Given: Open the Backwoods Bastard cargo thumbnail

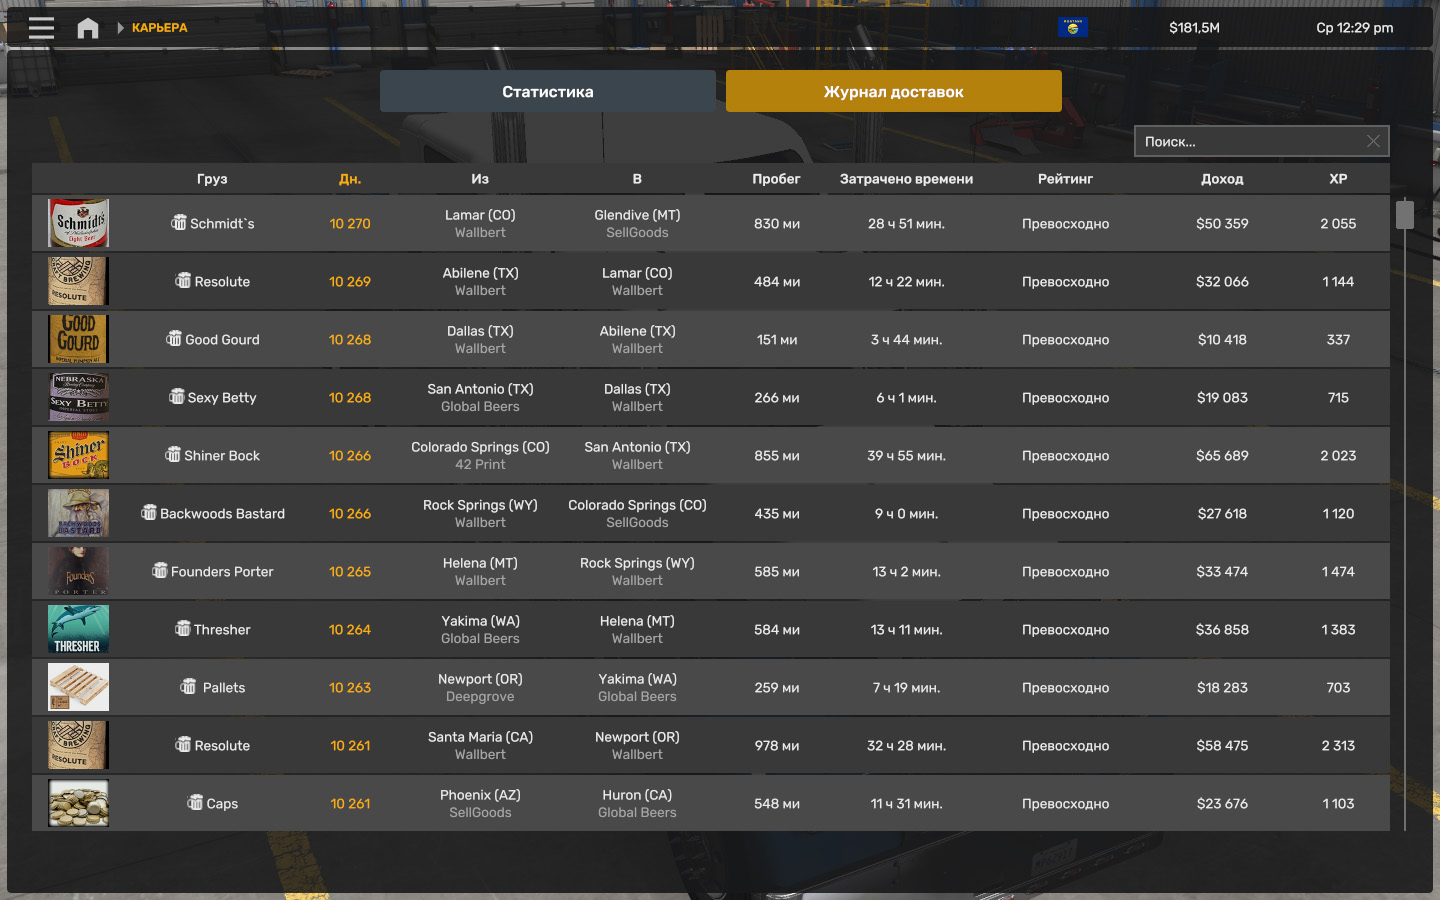Looking at the screenshot, I should point(79,513).
